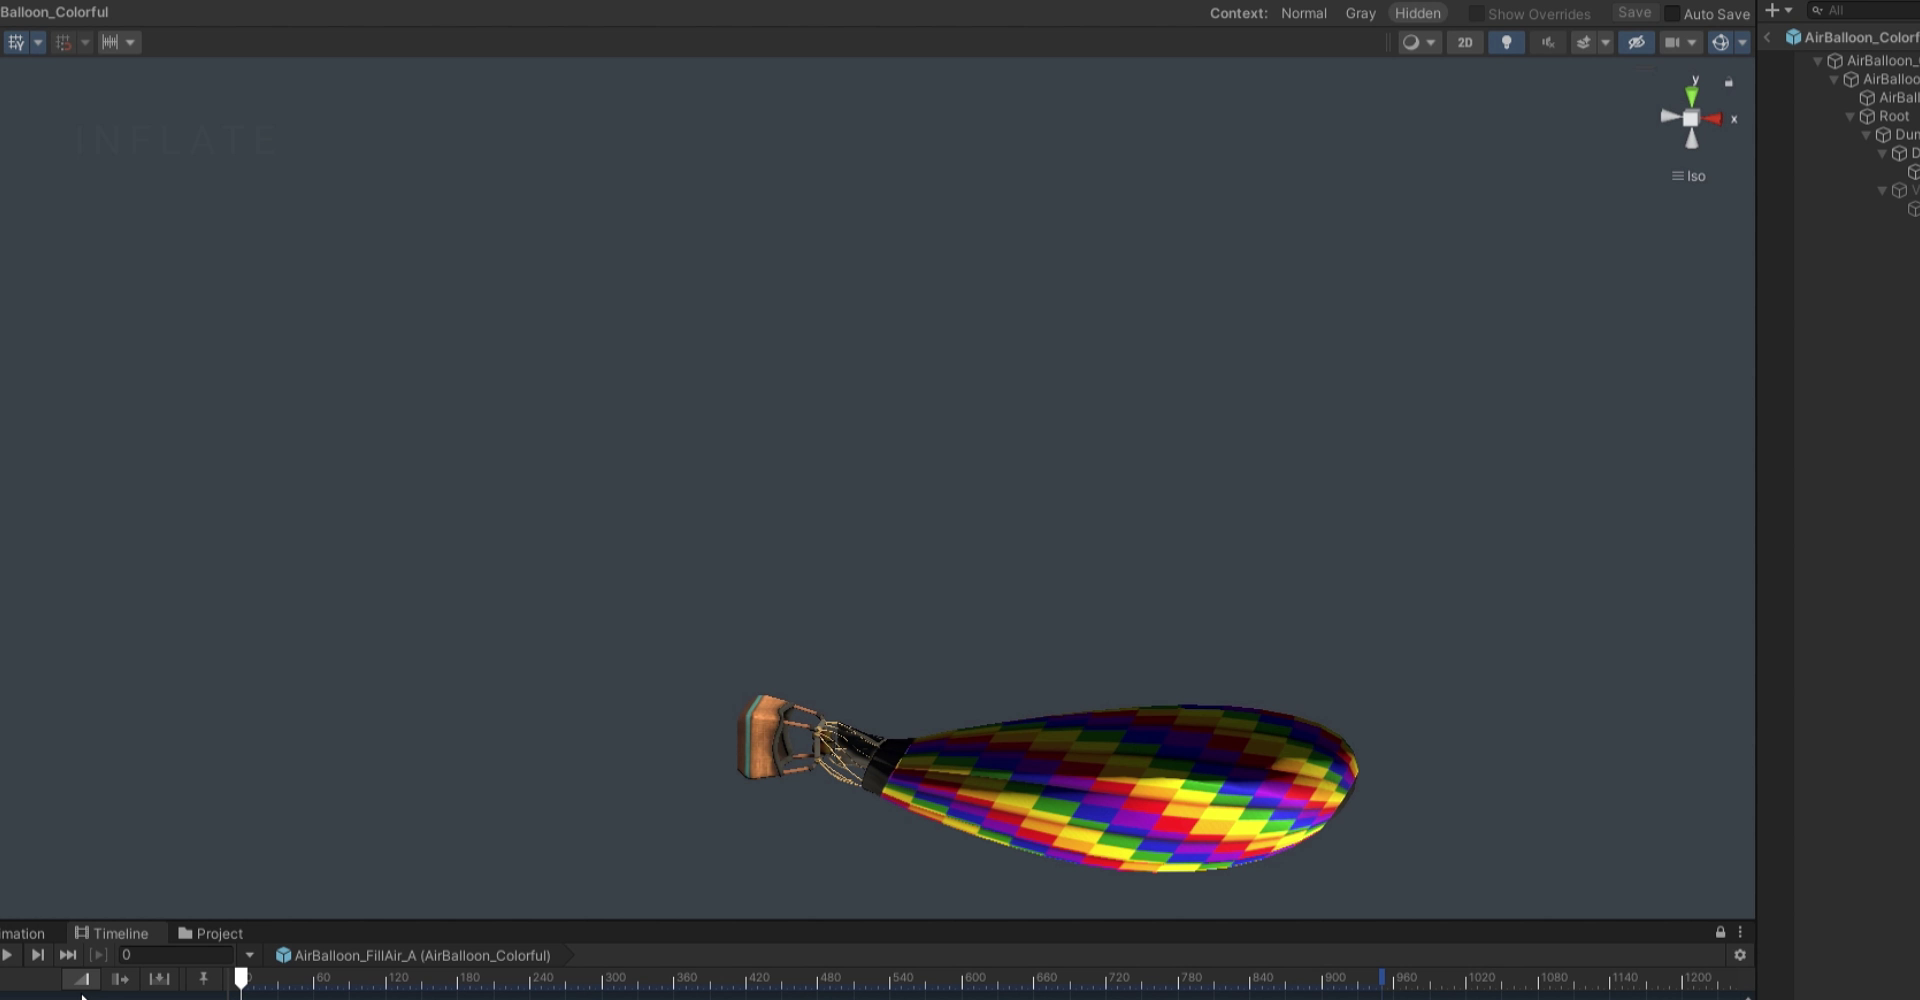Open scene camera settings dropdown arrow
The width and height of the screenshot is (1920, 1000).
pyautogui.click(x=1692, y=42)
